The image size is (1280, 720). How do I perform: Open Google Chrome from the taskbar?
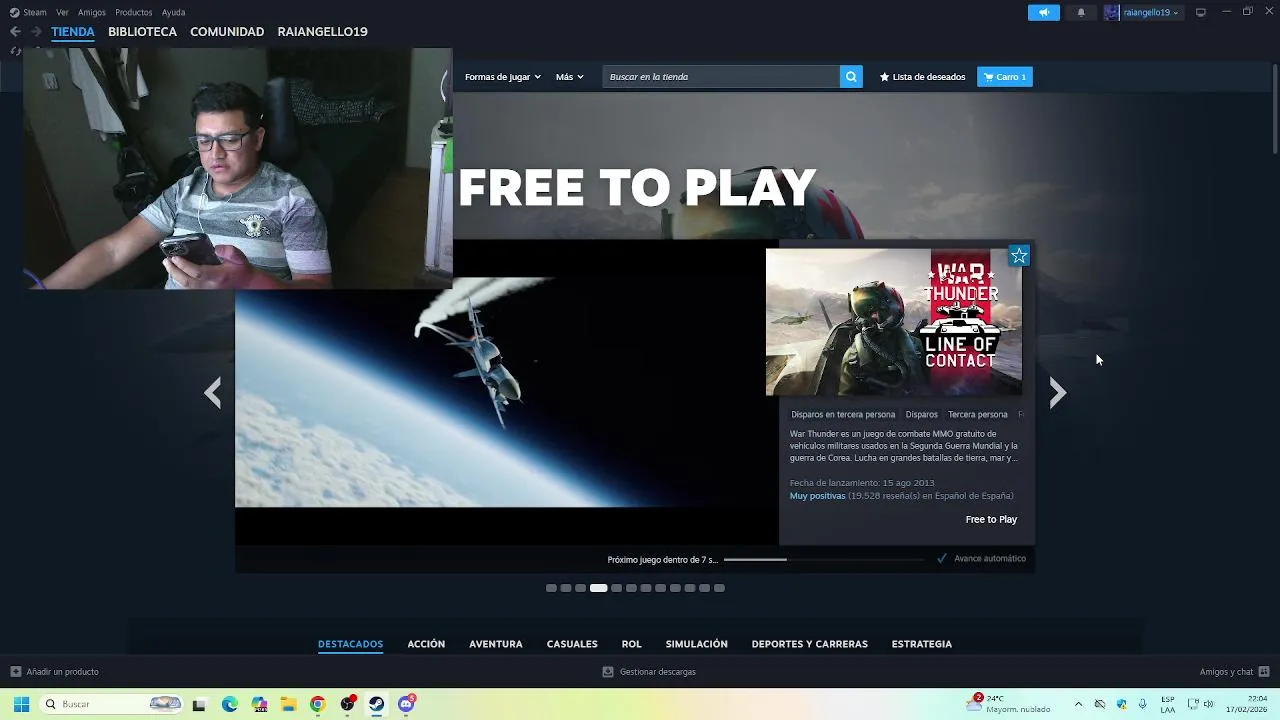[317, 704]
